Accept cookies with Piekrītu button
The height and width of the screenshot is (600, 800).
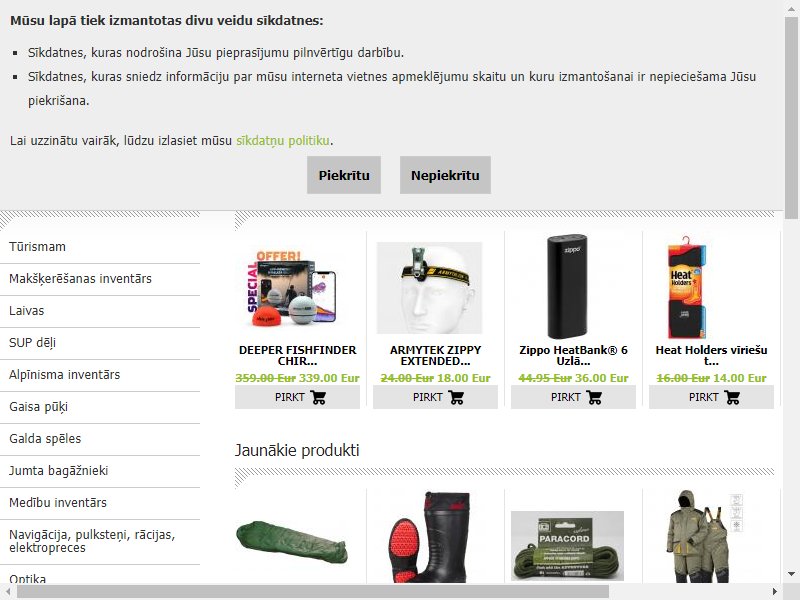(344, 175)
